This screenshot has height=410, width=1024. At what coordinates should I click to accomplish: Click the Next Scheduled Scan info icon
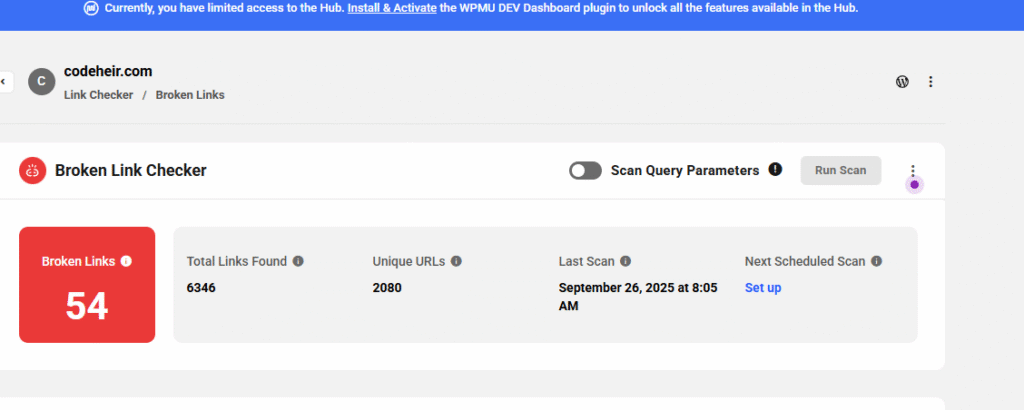tap(876, 261)
